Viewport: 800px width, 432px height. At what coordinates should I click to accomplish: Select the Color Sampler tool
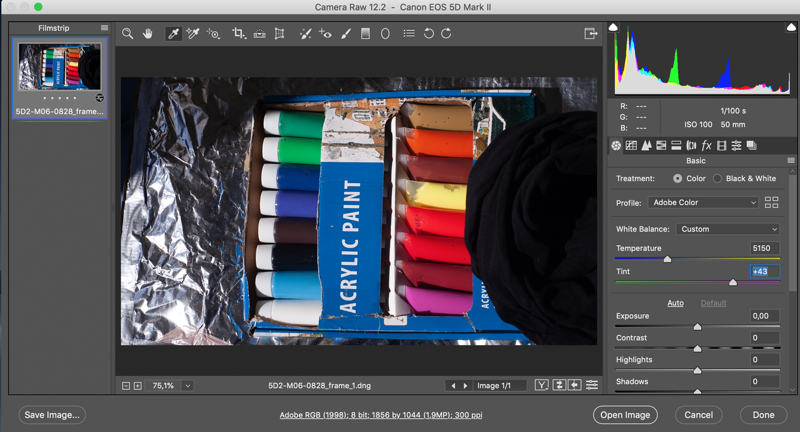point(193,34)
